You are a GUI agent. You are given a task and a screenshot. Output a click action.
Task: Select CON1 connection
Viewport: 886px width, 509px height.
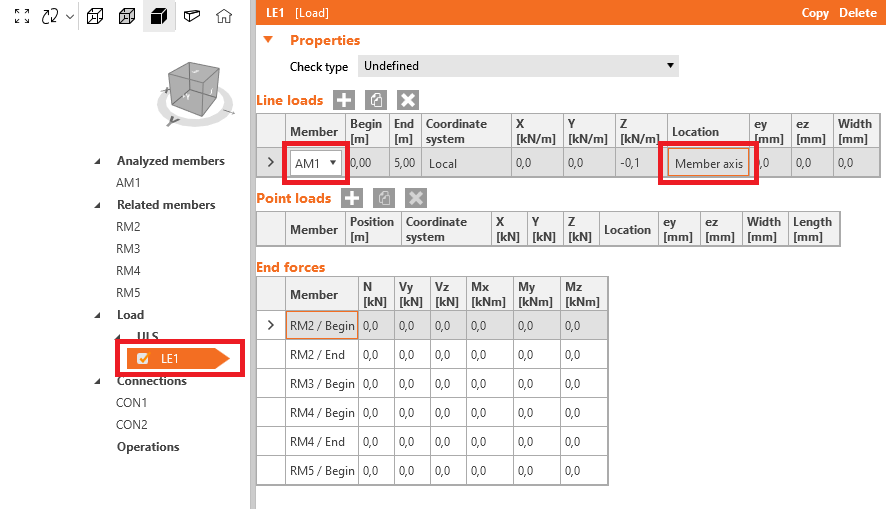(x=132, y=403)
